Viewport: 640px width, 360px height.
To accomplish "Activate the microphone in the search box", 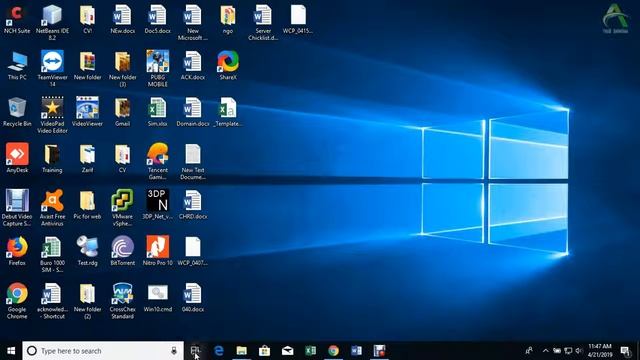I will pyautogui.click(x=174, y=351).
